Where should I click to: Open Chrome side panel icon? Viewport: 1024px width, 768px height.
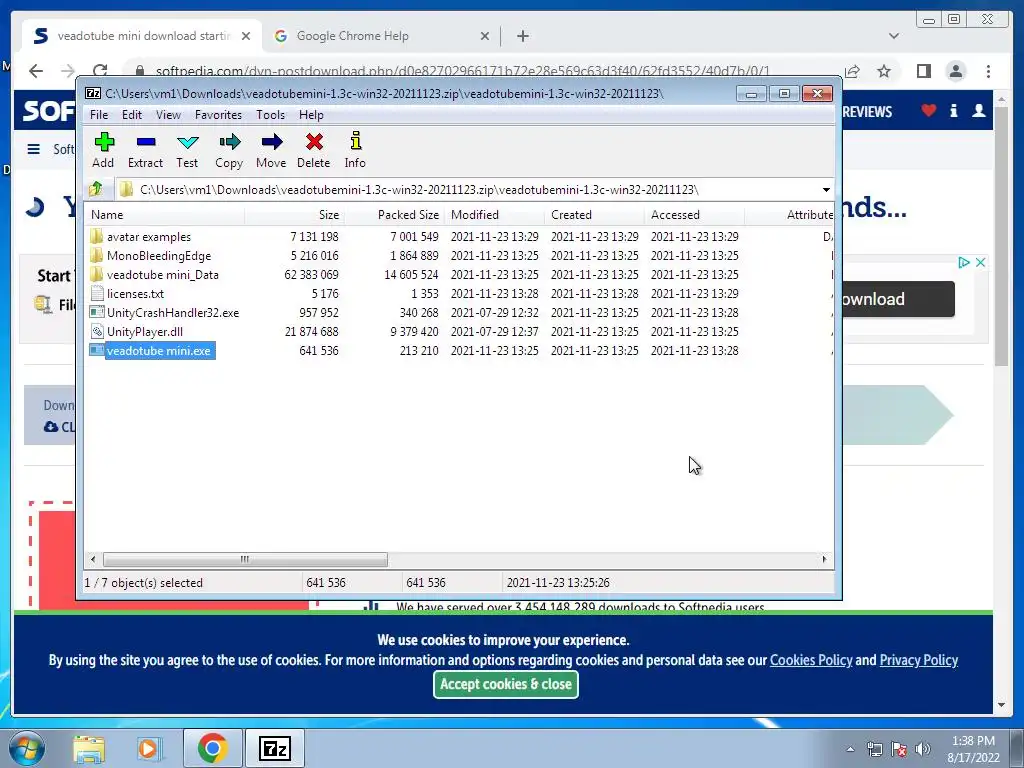(923, 71)
